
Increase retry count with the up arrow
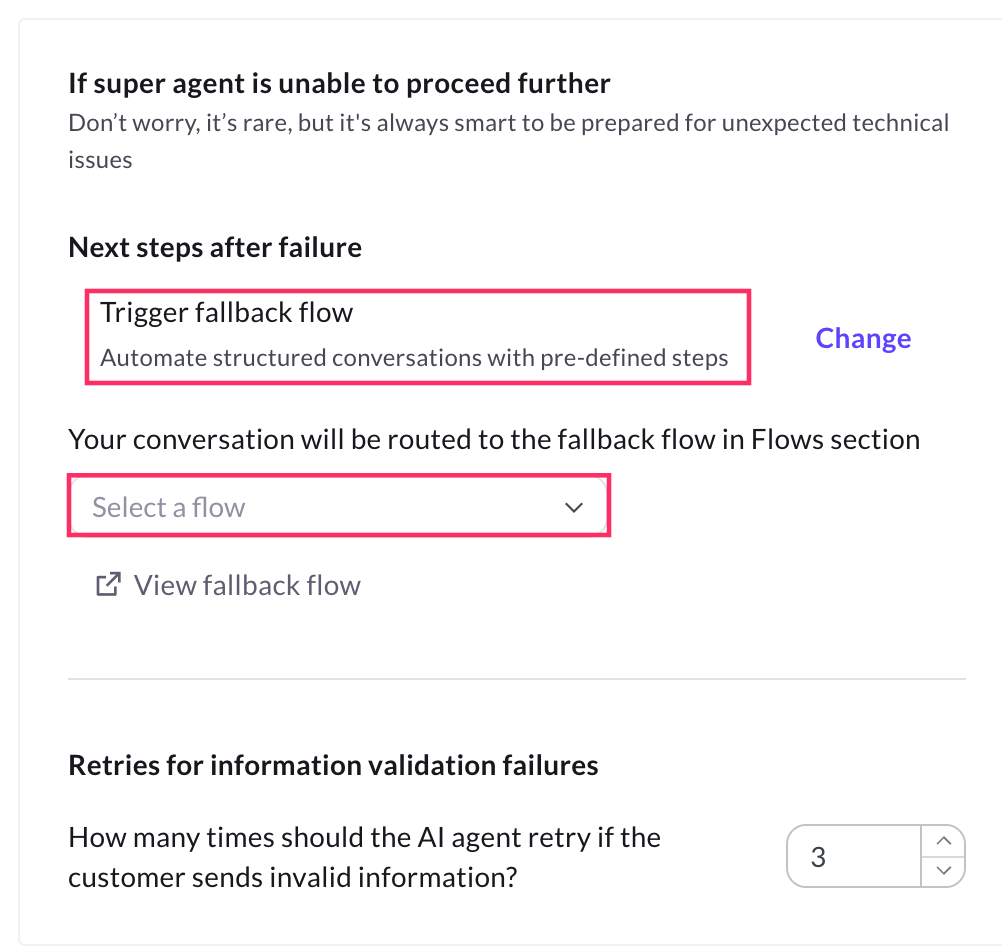942,841
